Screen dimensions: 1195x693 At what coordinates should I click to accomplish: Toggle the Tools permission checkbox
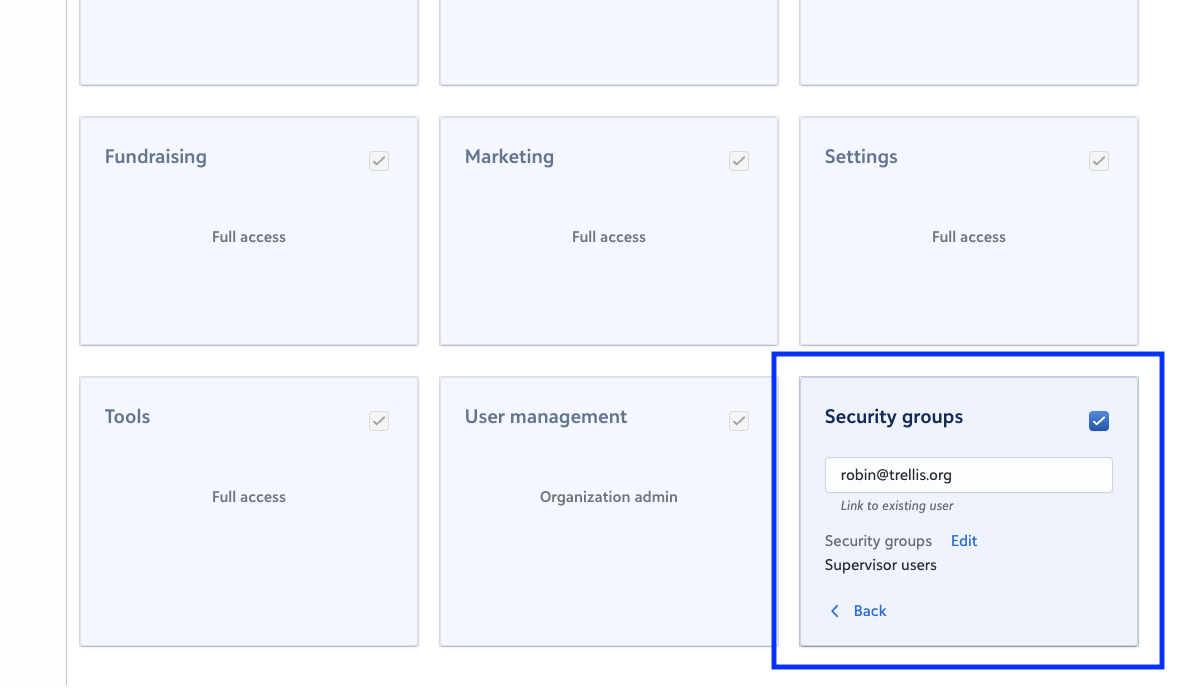(379, 421)
